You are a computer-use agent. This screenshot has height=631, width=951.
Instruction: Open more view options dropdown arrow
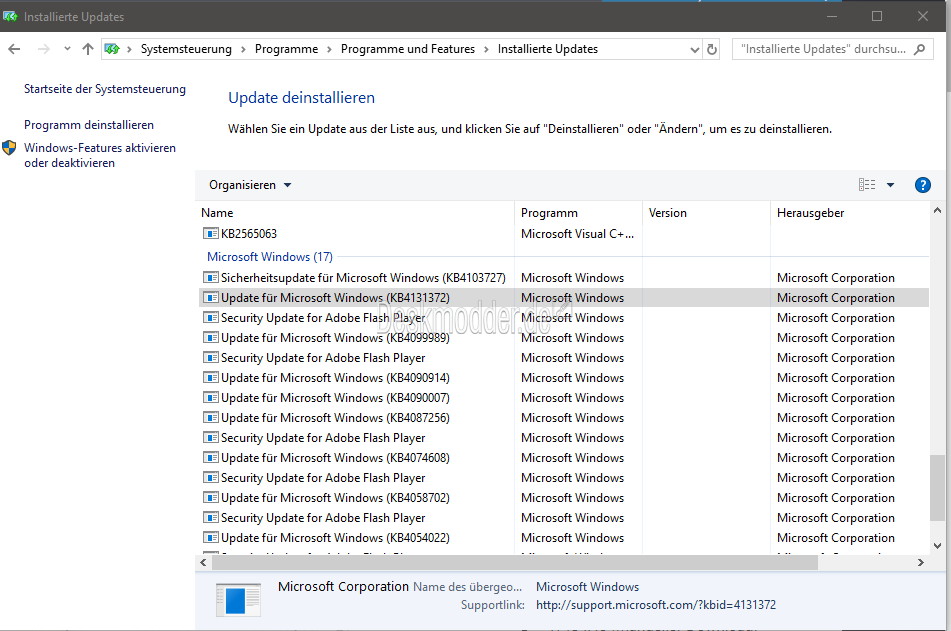(x=890, y=185)
